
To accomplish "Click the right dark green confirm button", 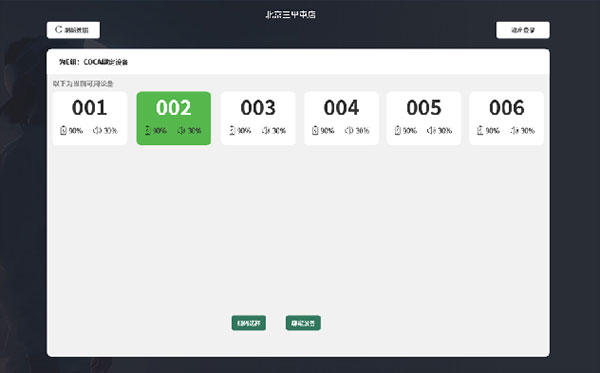I will point(303,323).
